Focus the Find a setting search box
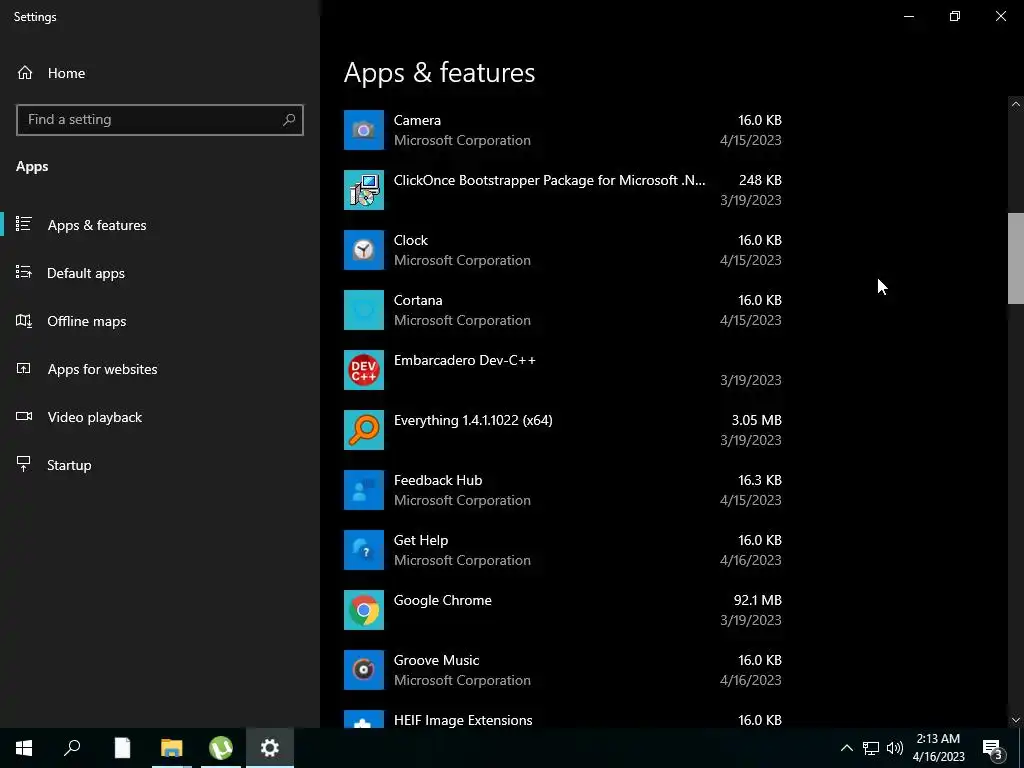1024x768 pixels. coord(160,120)
